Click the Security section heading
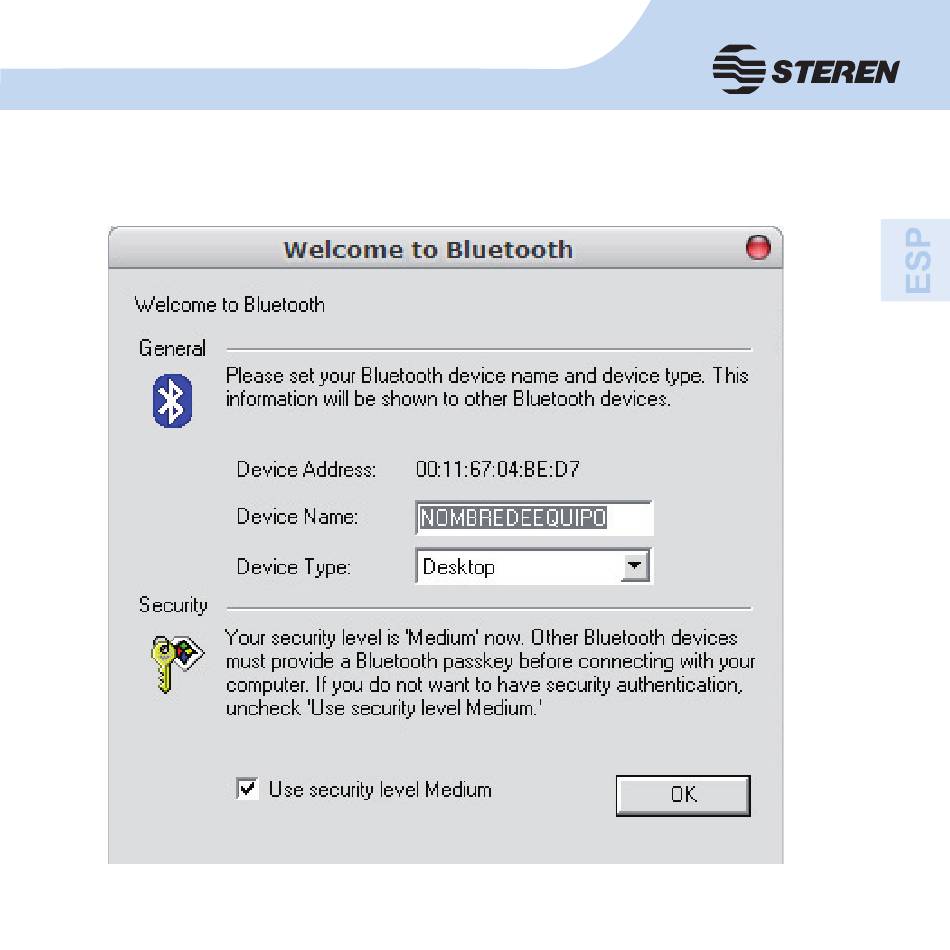950x950 pixels. (173, 605)
